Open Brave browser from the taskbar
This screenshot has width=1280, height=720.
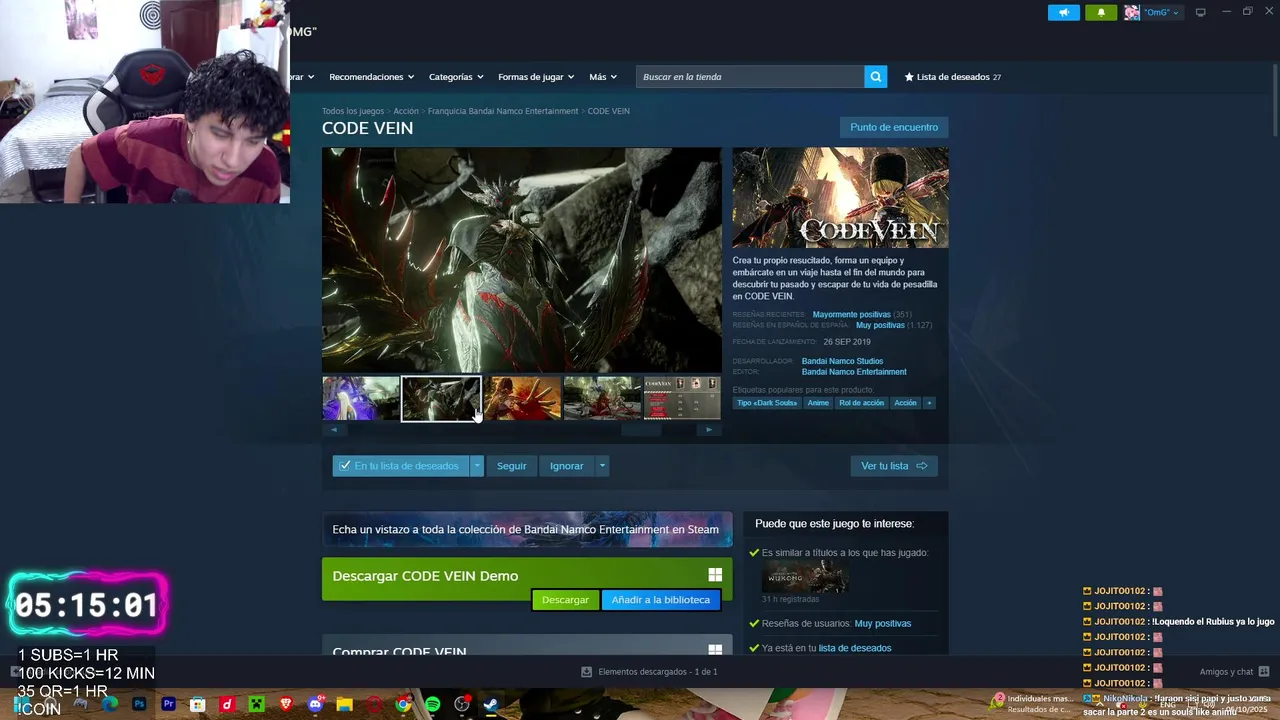pyautogui.click(x=286, y=704)
